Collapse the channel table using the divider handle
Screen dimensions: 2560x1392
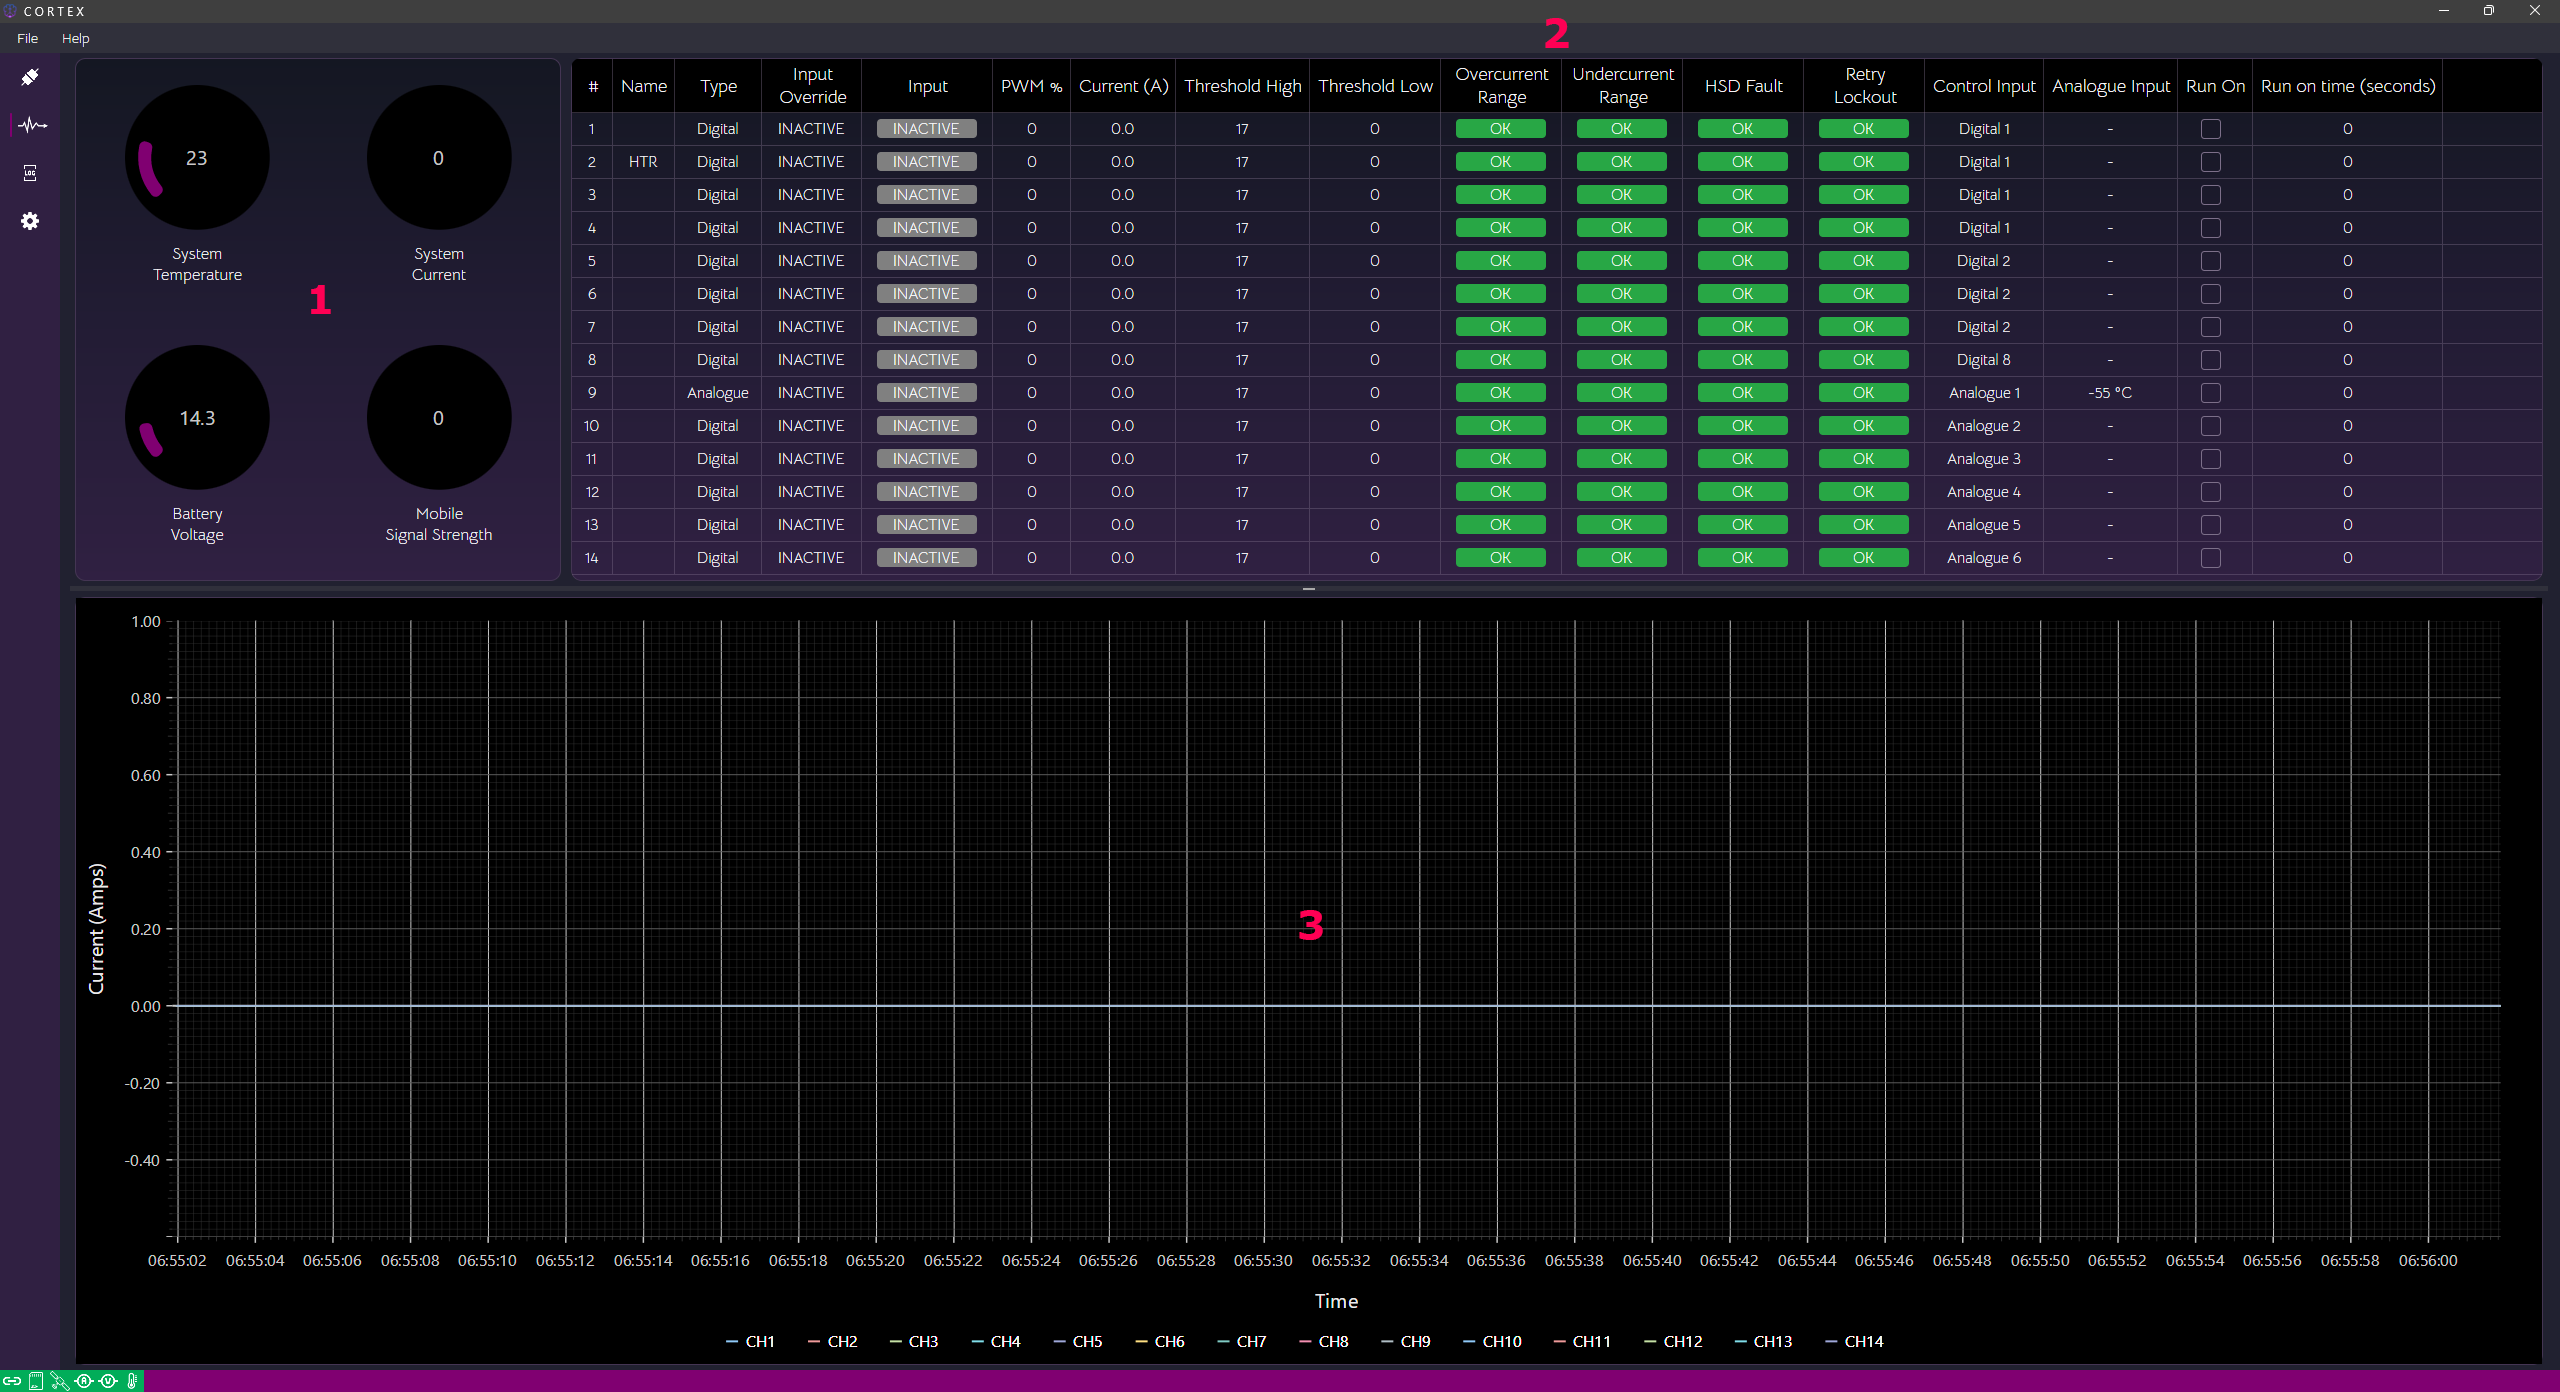[x=1307, y=589]
